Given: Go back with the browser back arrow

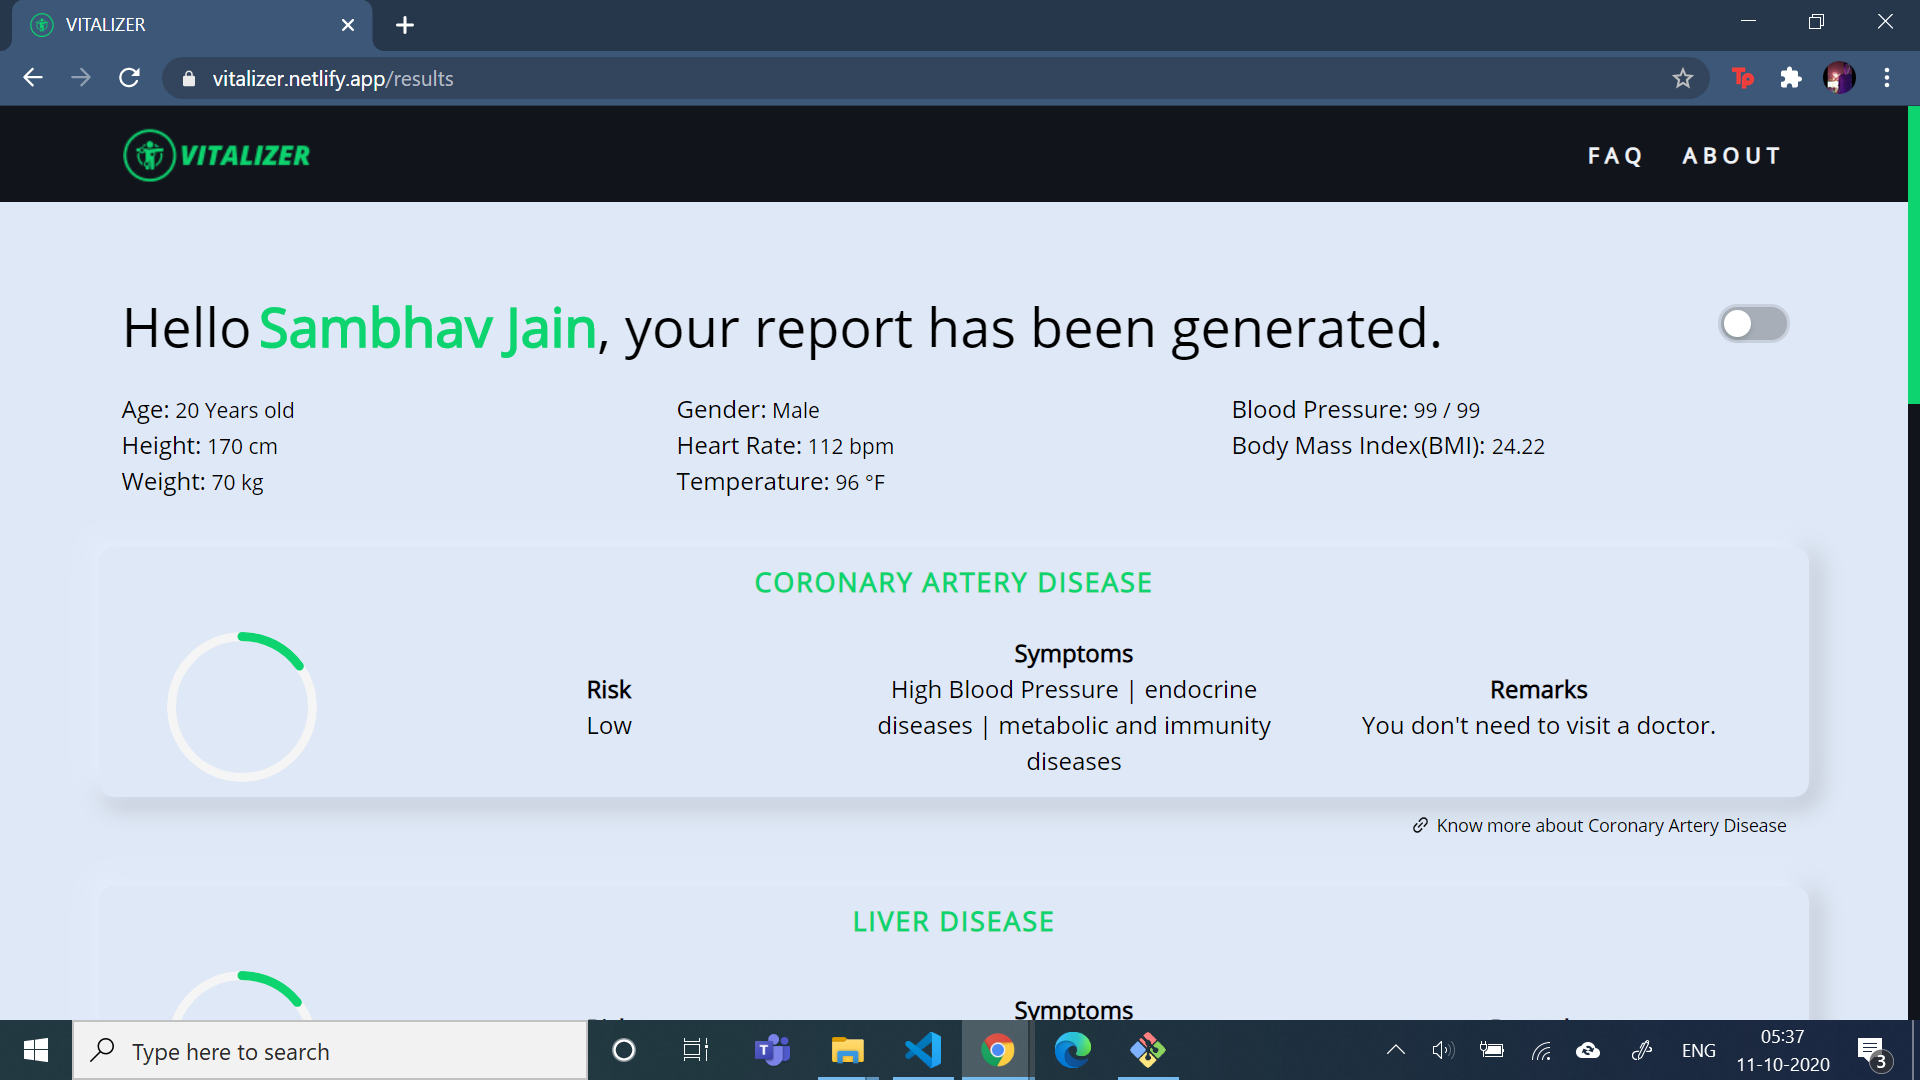Looking at the screenshot, I should point(33,78).
